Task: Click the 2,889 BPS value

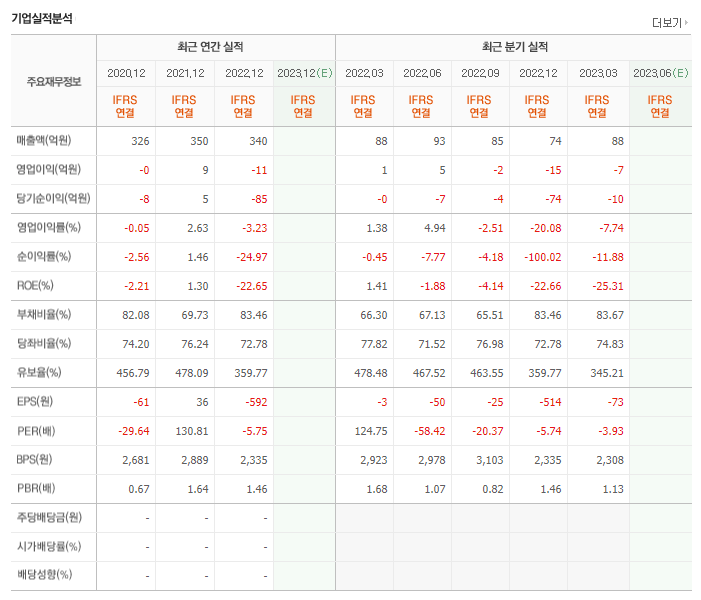Action: tap(194, 460)
